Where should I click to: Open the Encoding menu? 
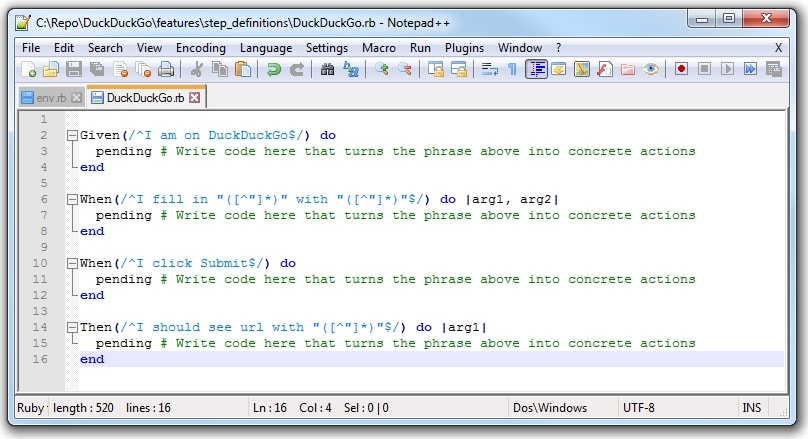201,48
